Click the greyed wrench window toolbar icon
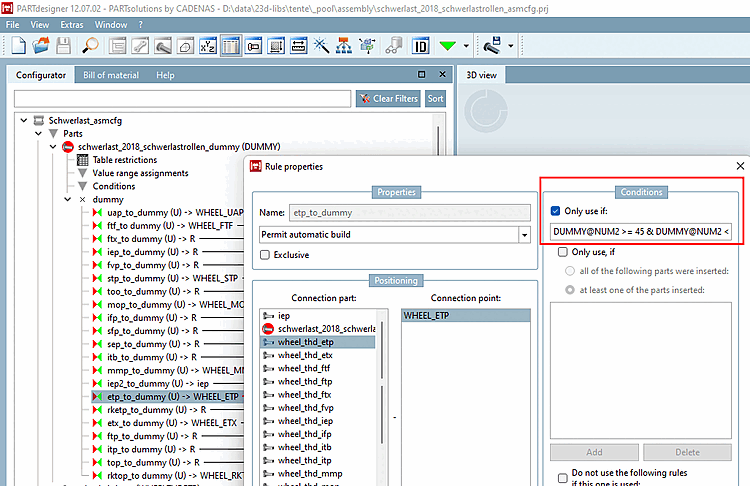The image size is (750, 486). point(140,46)
